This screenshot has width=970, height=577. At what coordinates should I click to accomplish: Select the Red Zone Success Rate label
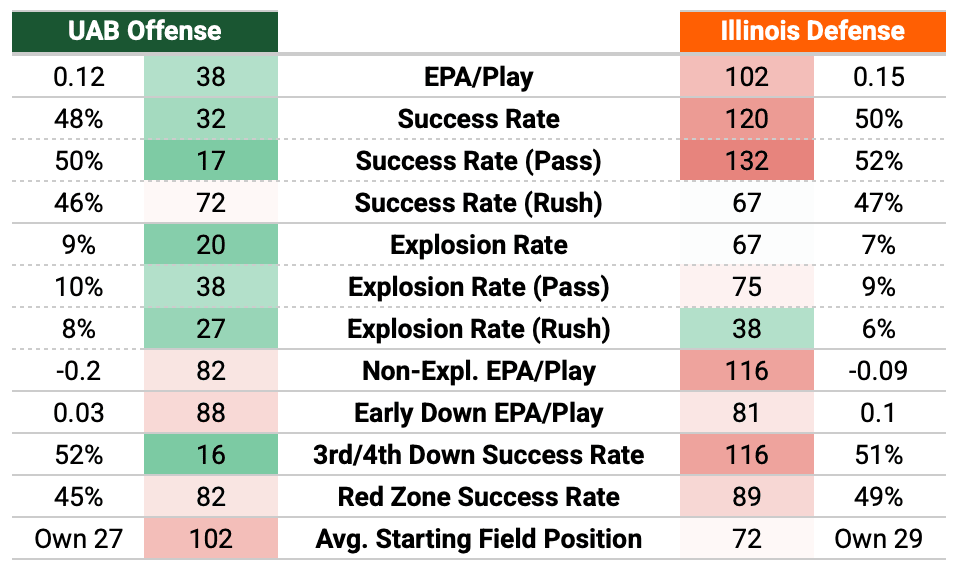coord(478,497)
